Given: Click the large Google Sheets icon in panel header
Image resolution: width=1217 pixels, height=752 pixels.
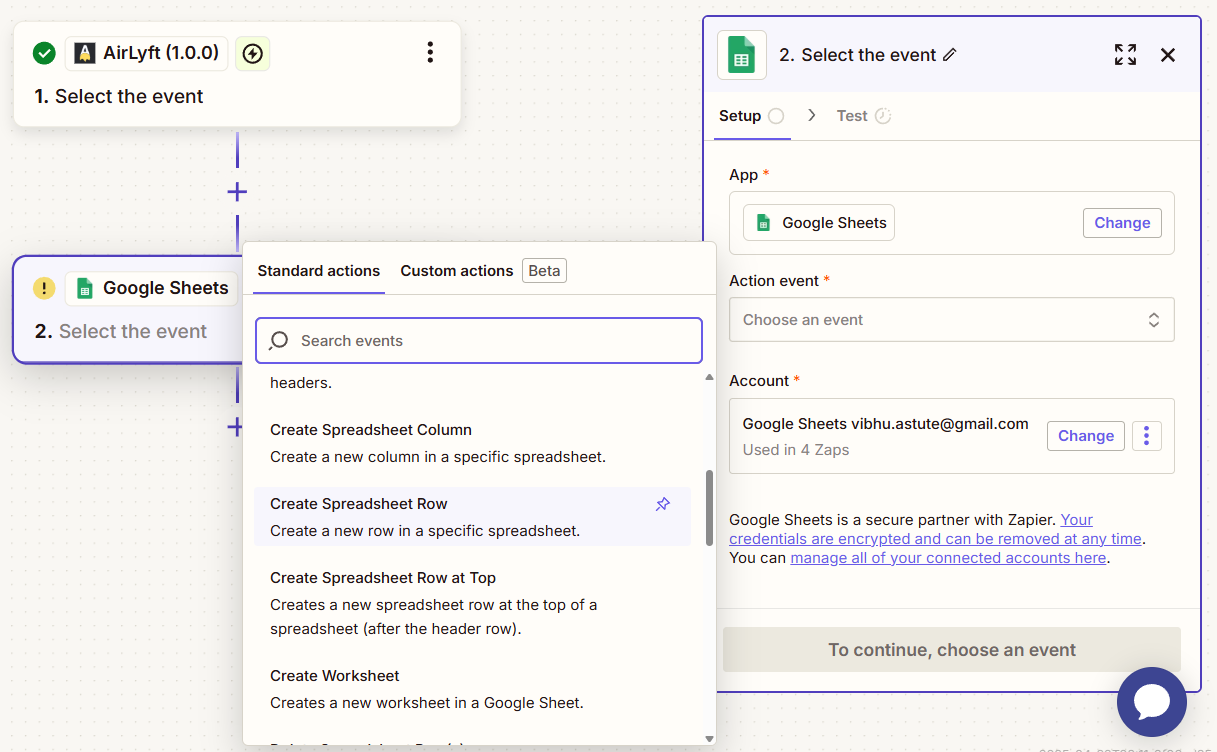Looking at the screenshot, I should (742, 55).
